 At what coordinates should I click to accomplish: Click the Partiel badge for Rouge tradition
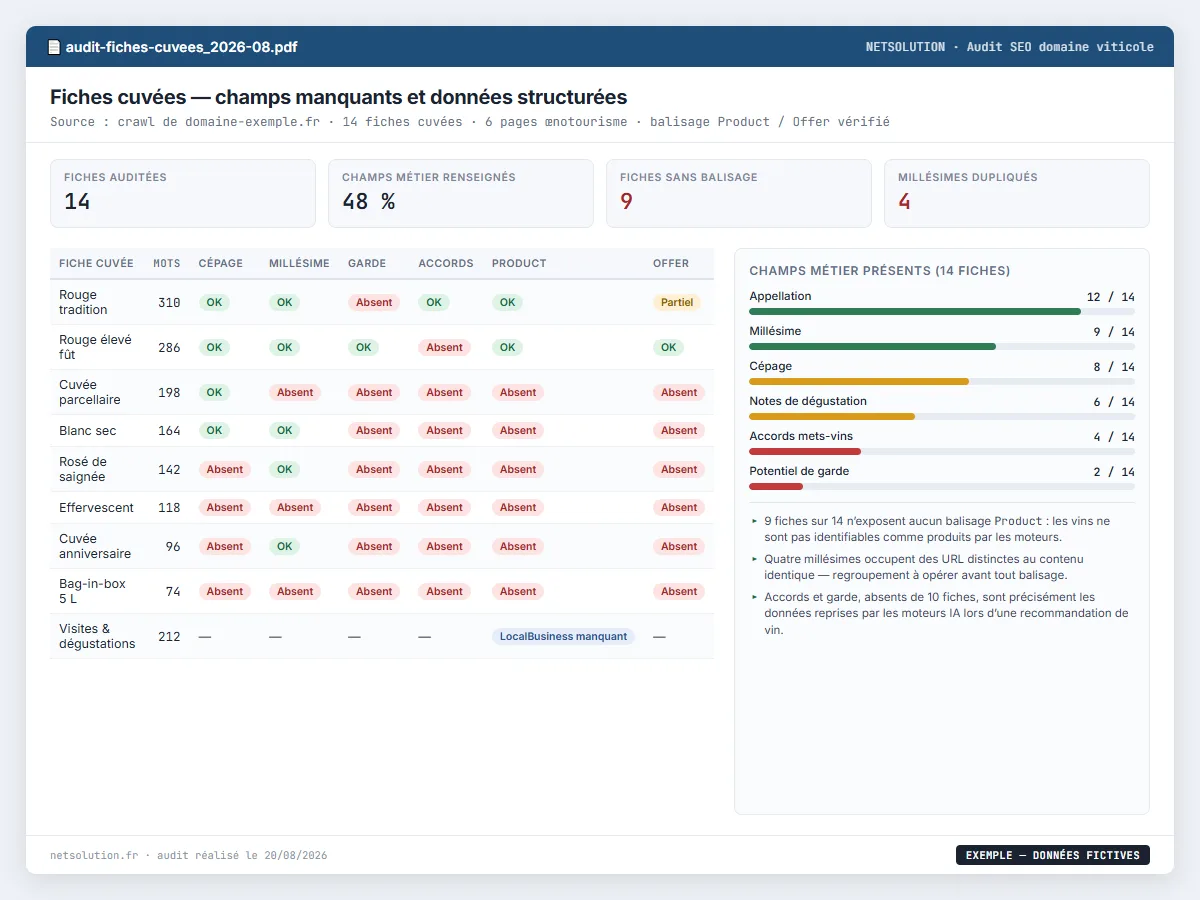[677, 302]
